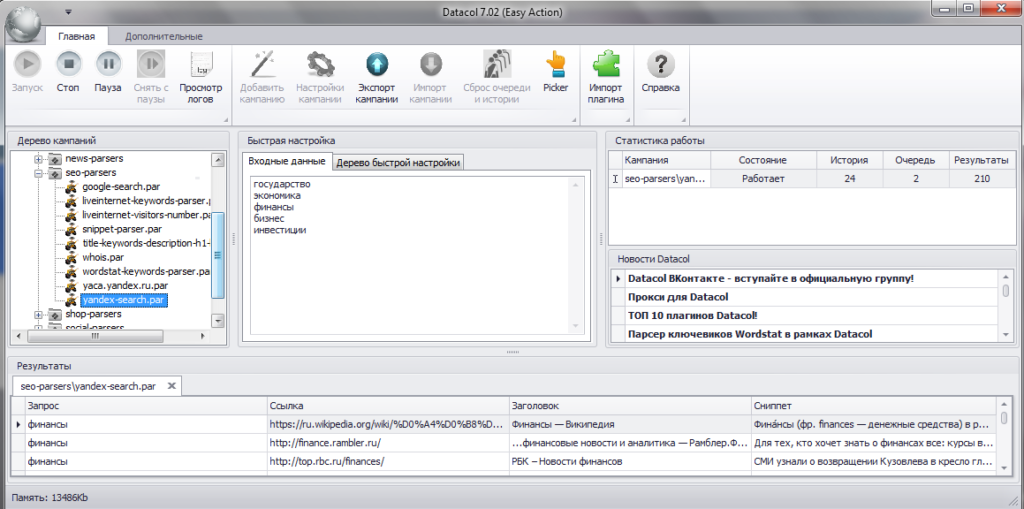
Task: Sort statistics by Очередь column
Action: [918, 160]
